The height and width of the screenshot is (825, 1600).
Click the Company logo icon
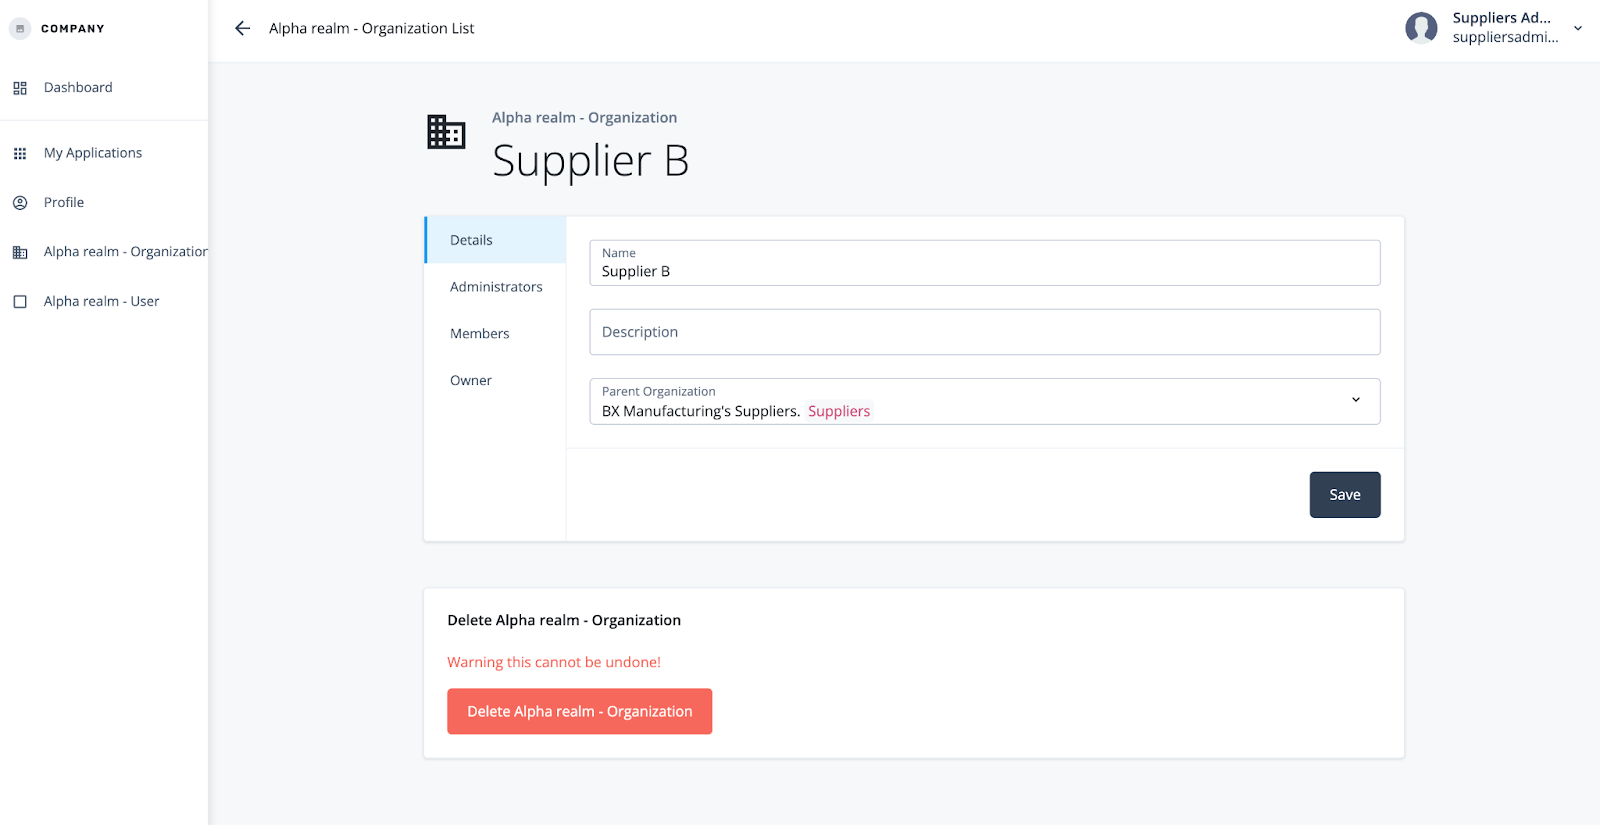point(20,29)
